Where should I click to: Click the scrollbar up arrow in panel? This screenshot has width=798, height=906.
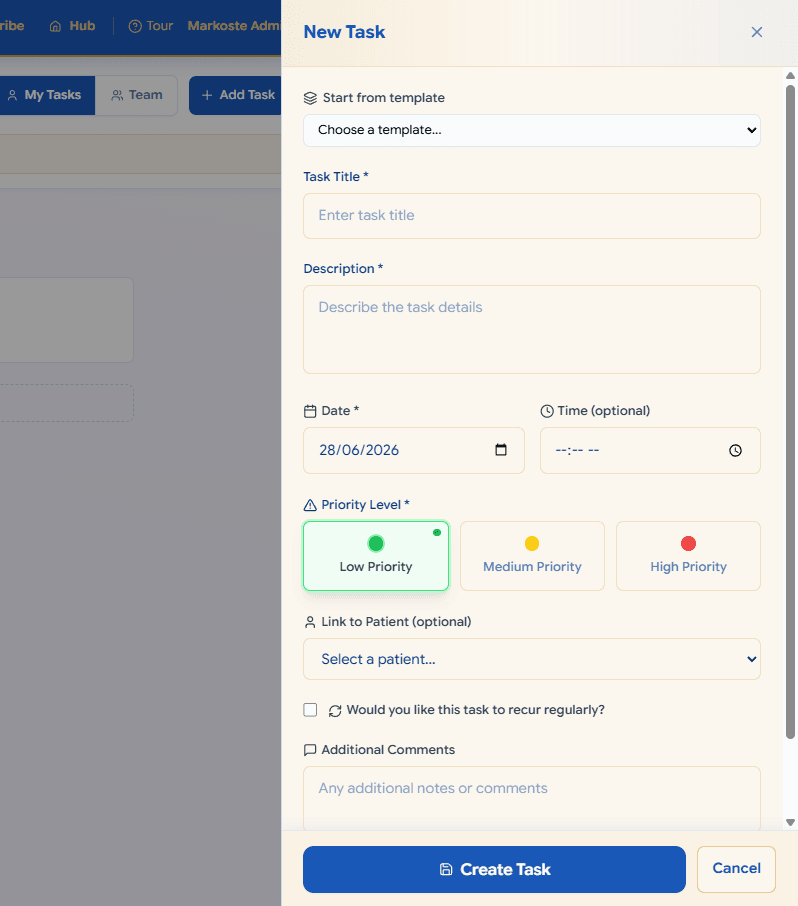pos(790,76)
